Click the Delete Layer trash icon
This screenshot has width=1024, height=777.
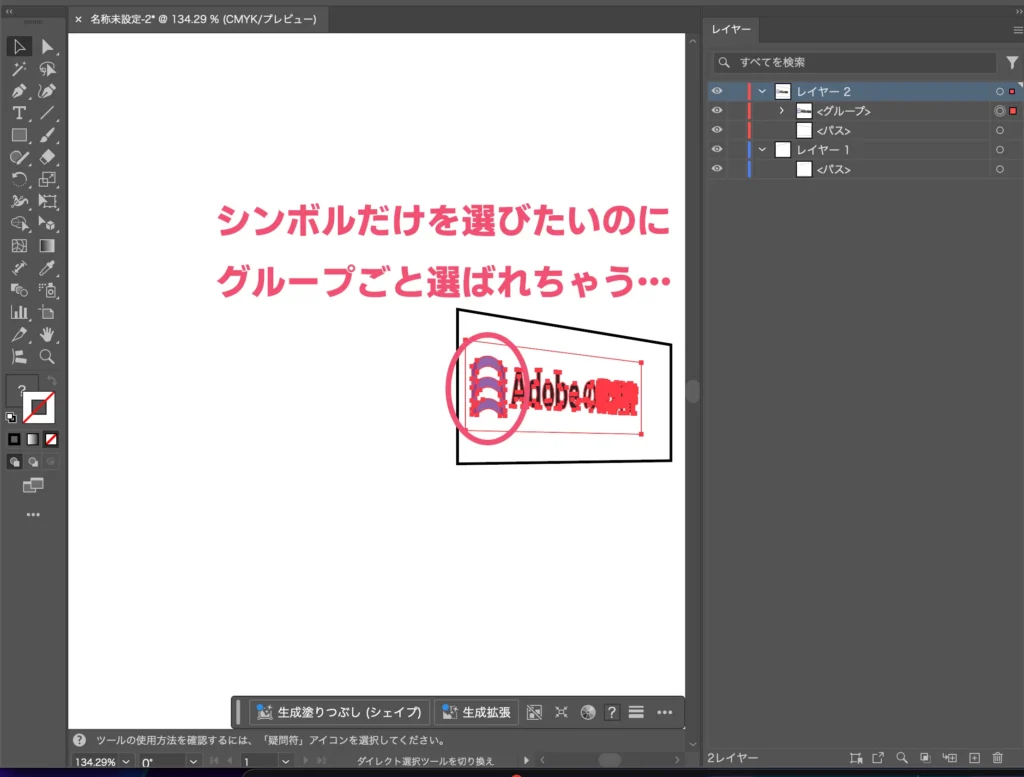(997, 758)
